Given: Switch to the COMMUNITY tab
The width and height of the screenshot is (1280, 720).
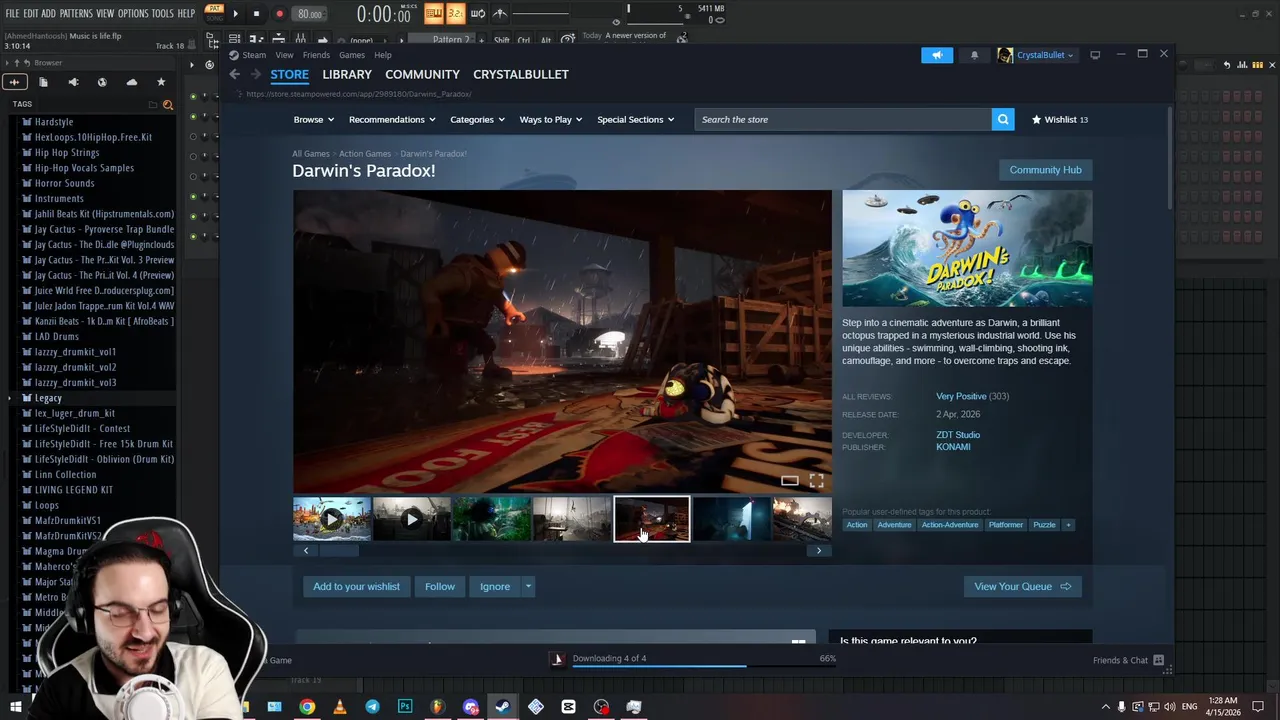Looking at the screenshot, I should [x=422, y=74].
